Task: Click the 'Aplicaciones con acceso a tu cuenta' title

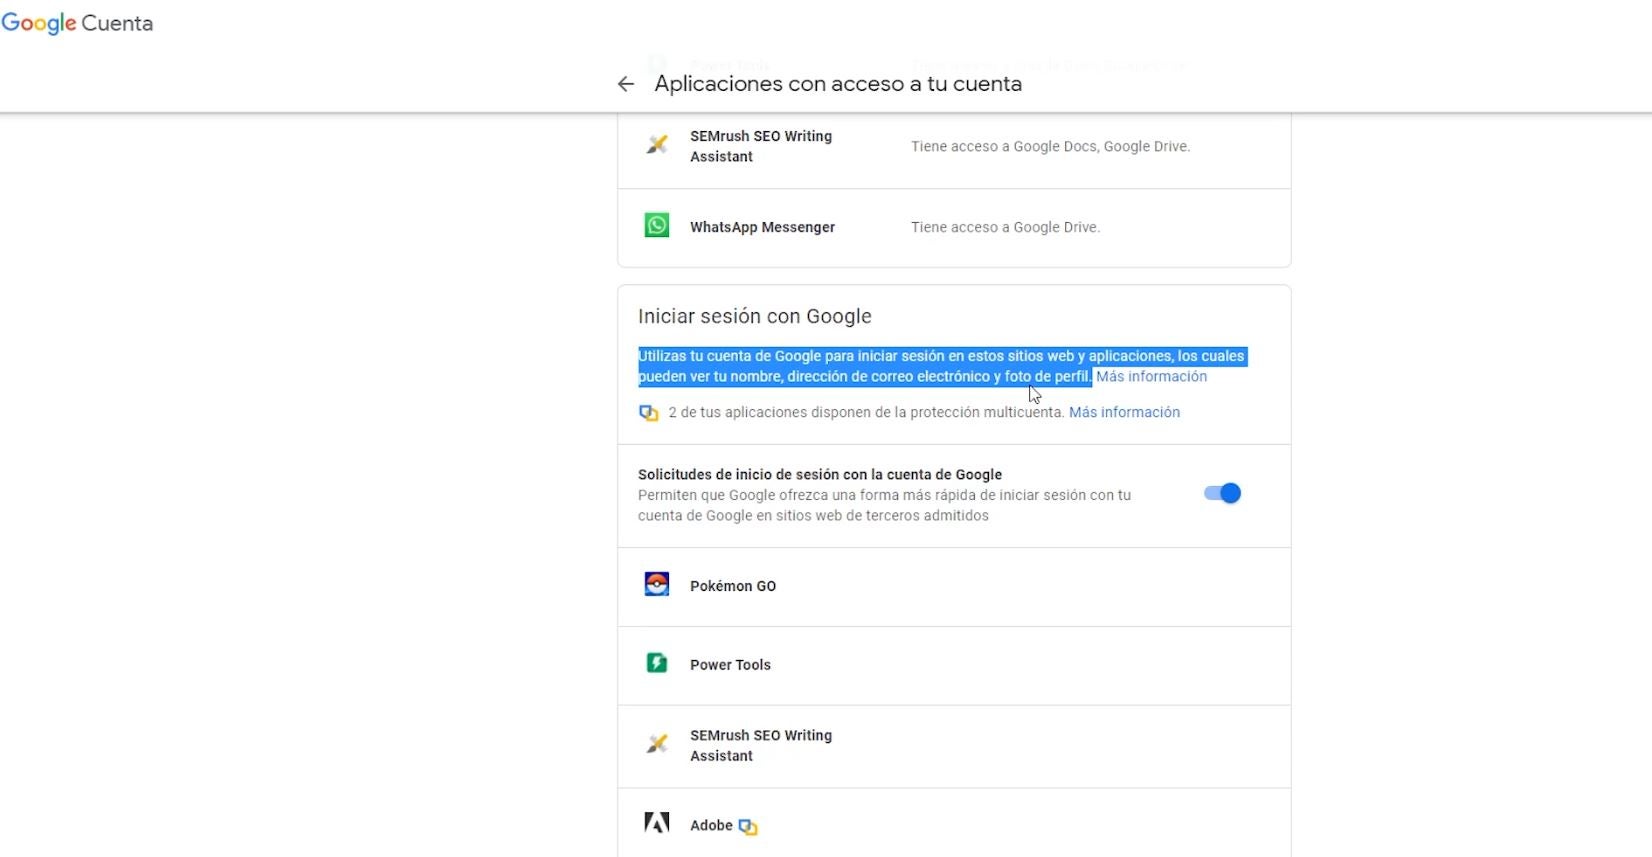Action: 838,84
